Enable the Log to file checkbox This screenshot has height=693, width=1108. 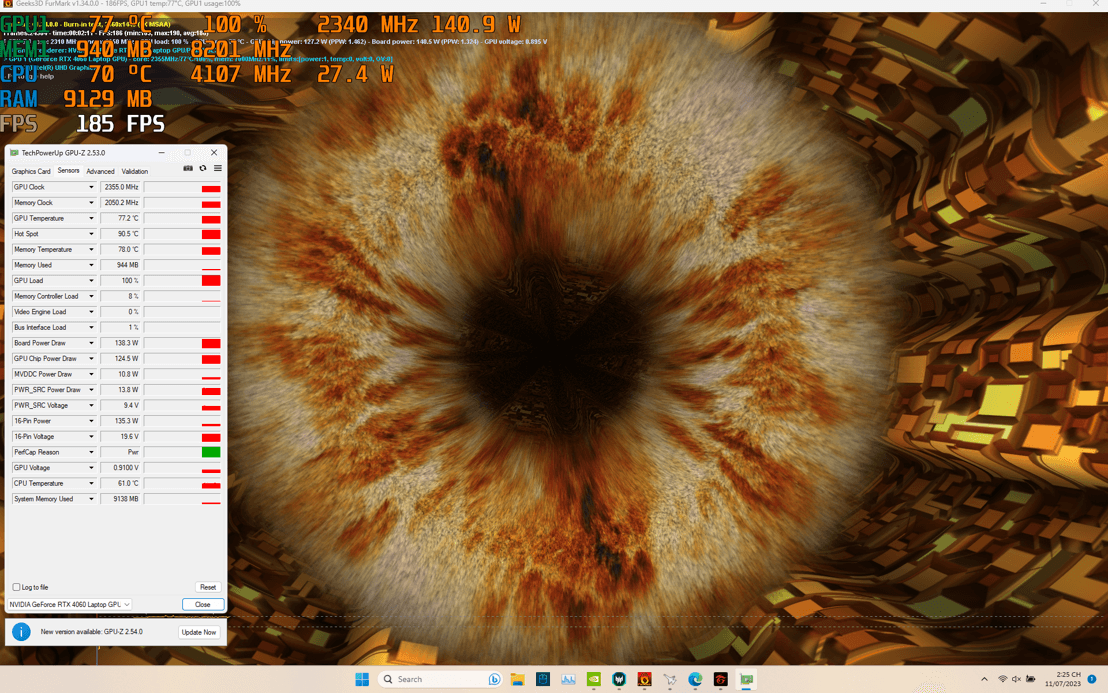(x=16, y=587)
